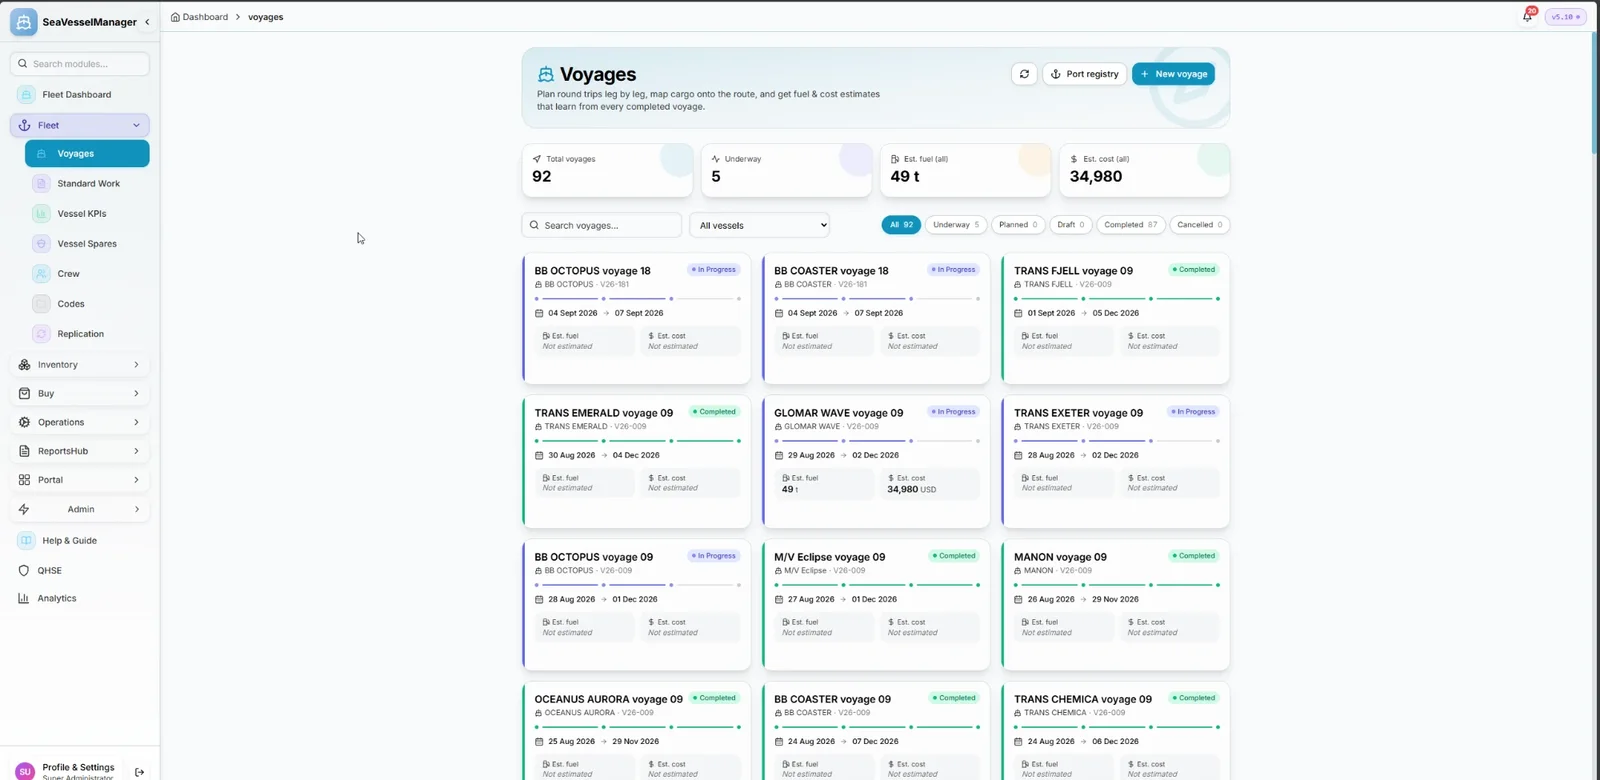1600x780 pixels.
Task: Click the notification bell icon
Action: point(1527,16)
